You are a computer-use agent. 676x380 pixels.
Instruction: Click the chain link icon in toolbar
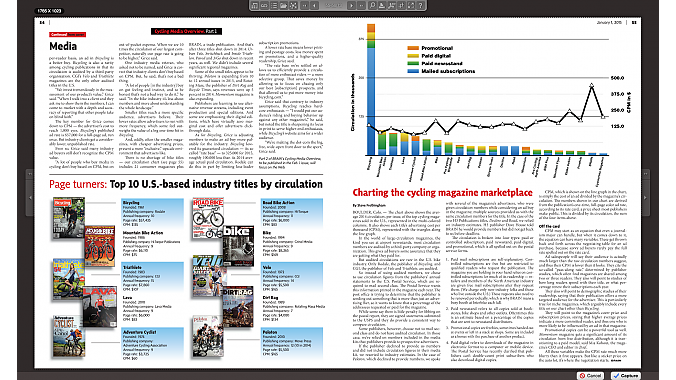click(264, 6)
